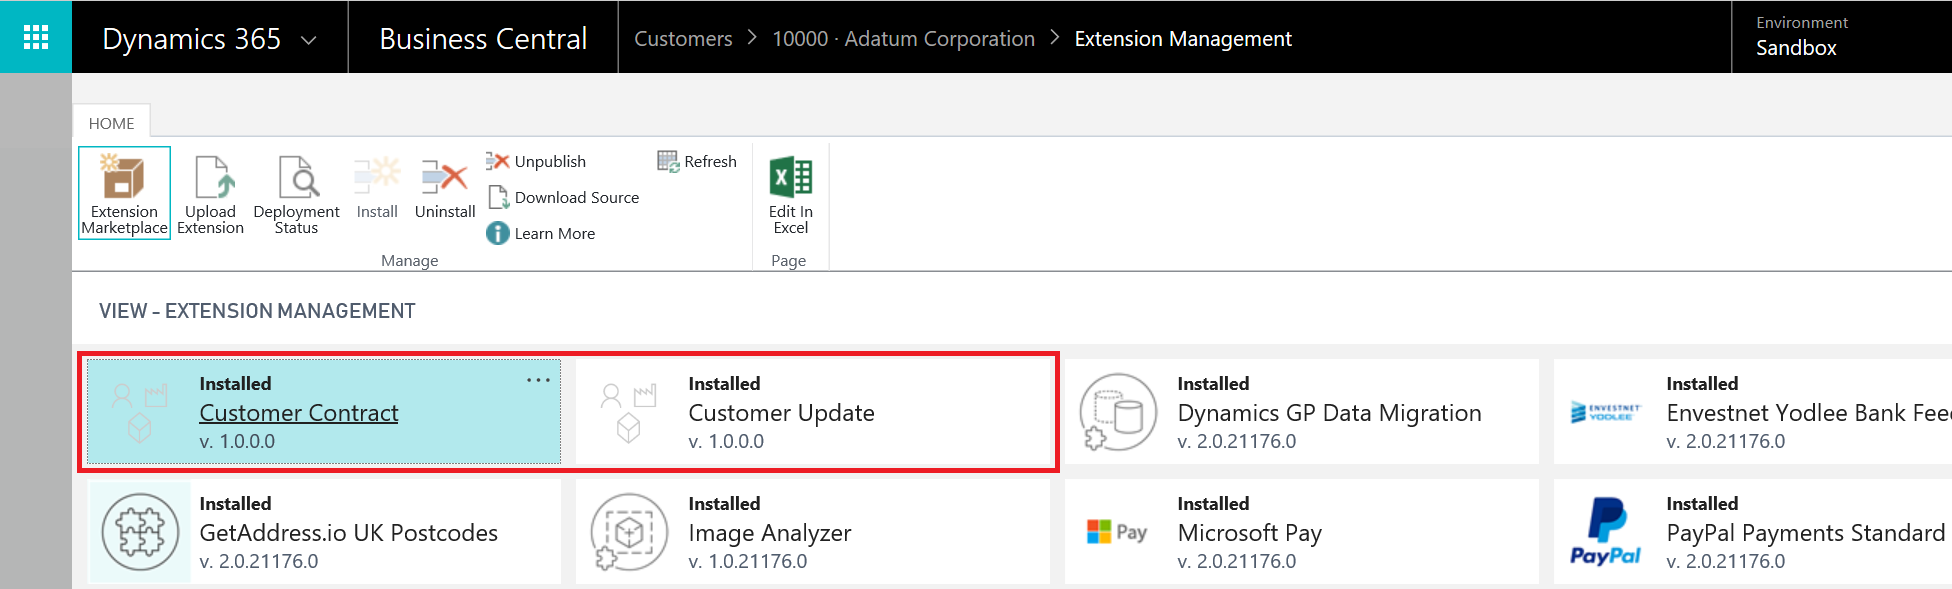The width and height of the screenshot is (1952, 589).
Task: Click the Image Analyzer extension tile
Action: tap(812, 532)
